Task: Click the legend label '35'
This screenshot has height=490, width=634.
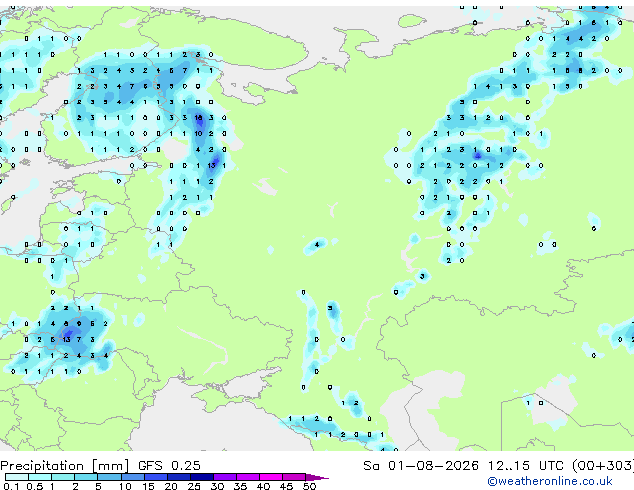Action: click(x=240, y=486)
